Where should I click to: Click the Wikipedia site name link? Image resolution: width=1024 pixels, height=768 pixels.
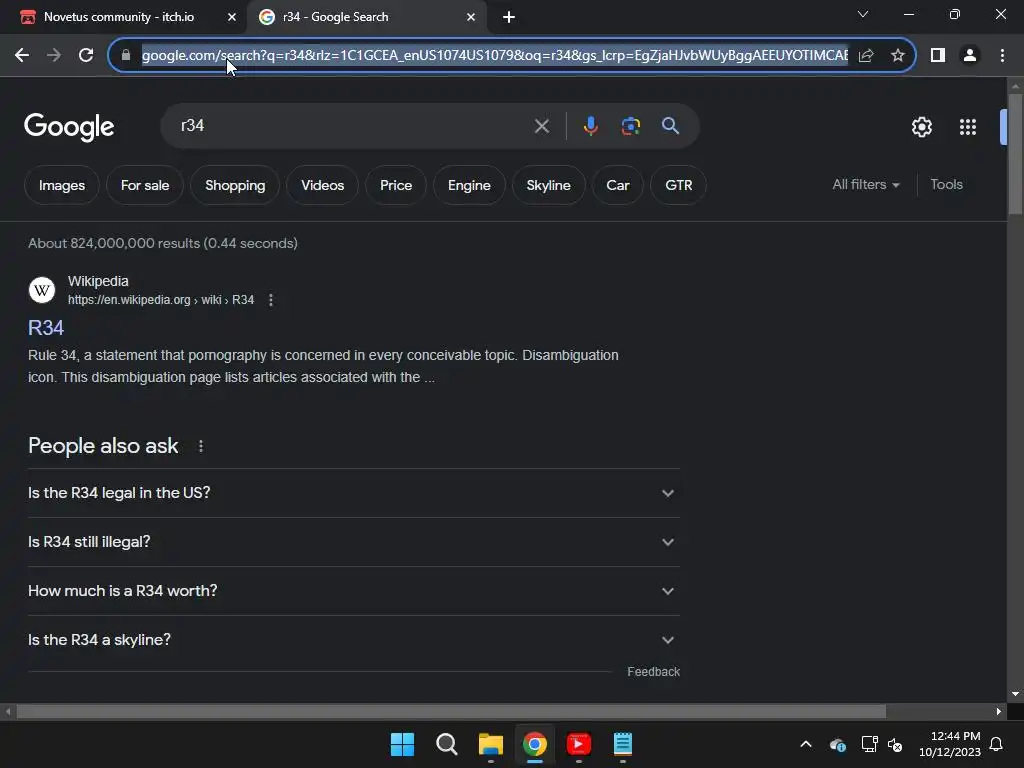point(98,281)
